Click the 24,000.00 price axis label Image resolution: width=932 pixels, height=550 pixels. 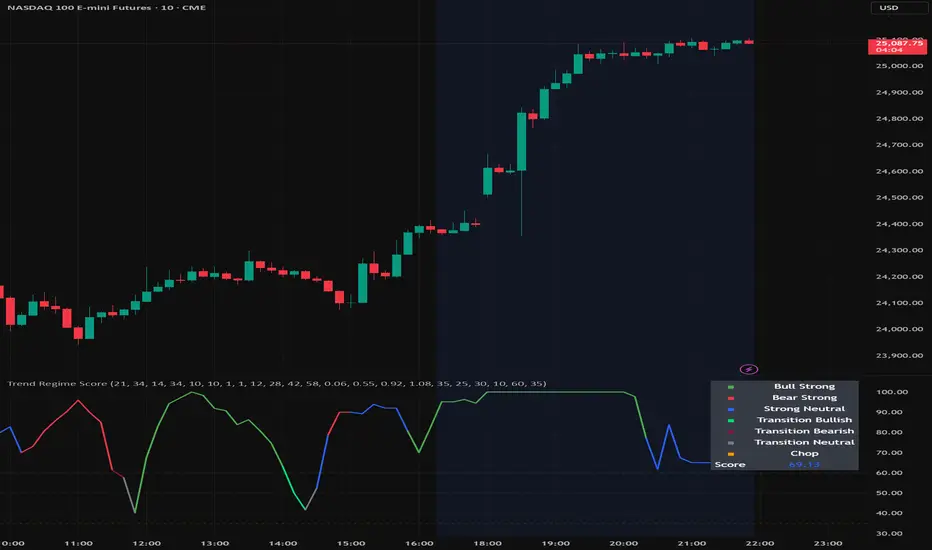899,329
